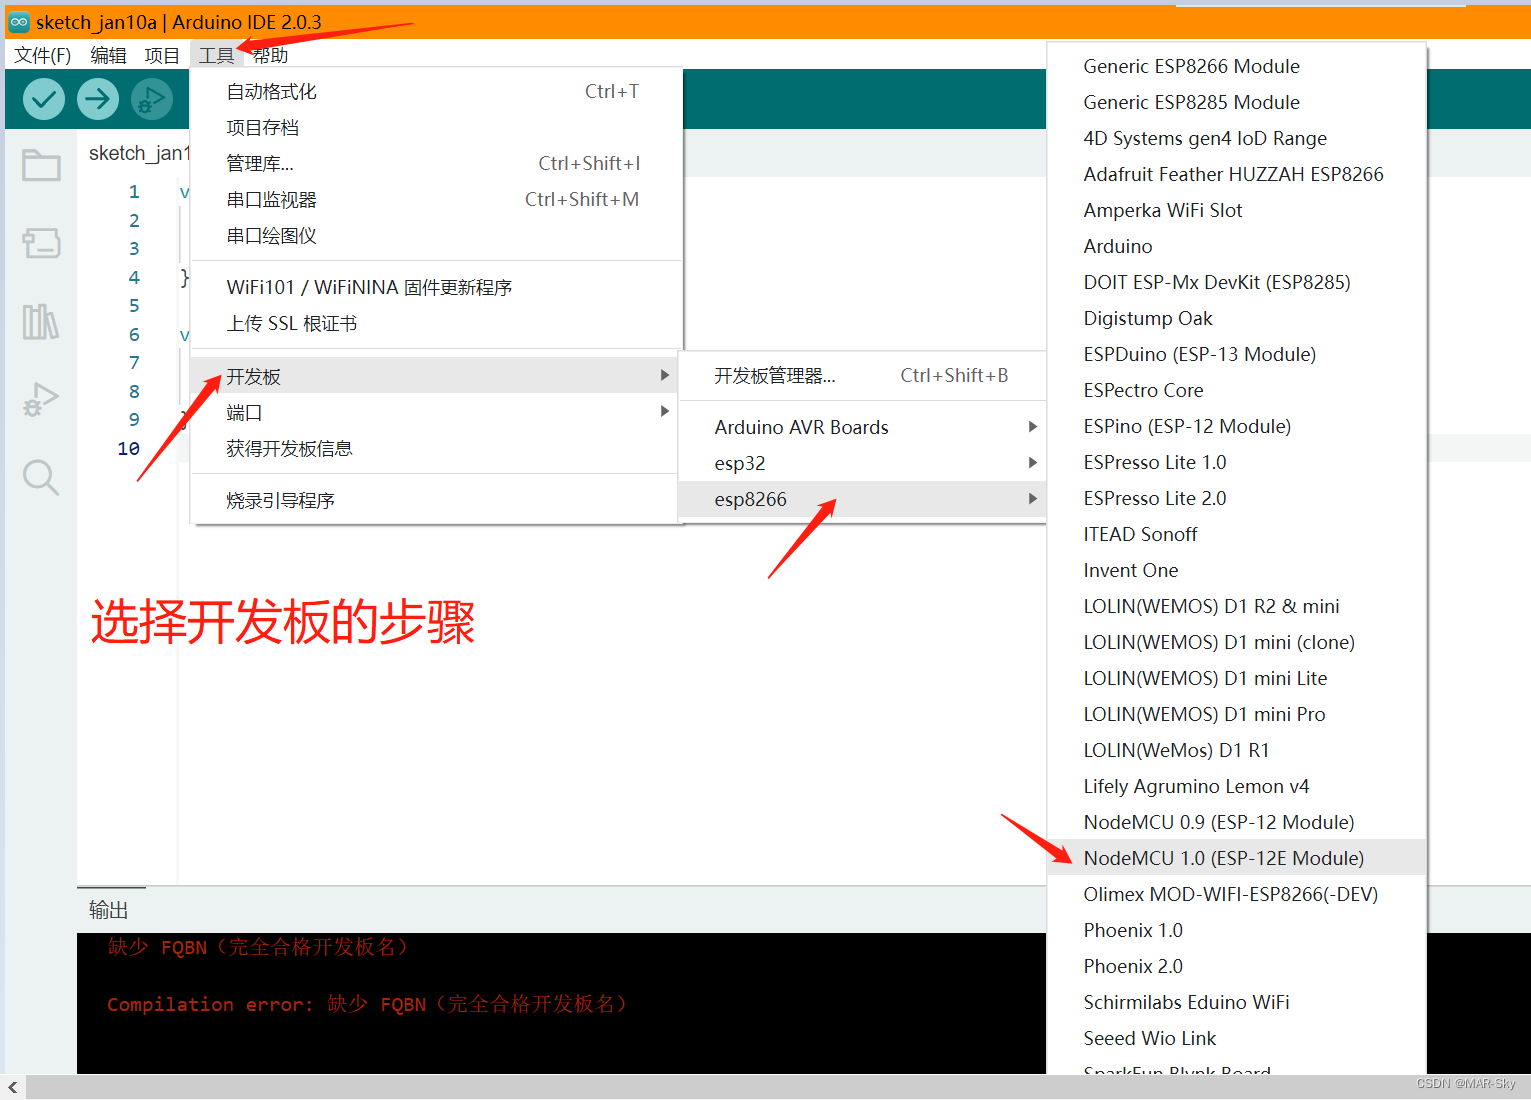Image resolution: width=1531 pixels, height=1100 pixels.
Task: Select Olimex MOD-WIFI-ESP8266(-DEV)
Action: coord(1236,894)
